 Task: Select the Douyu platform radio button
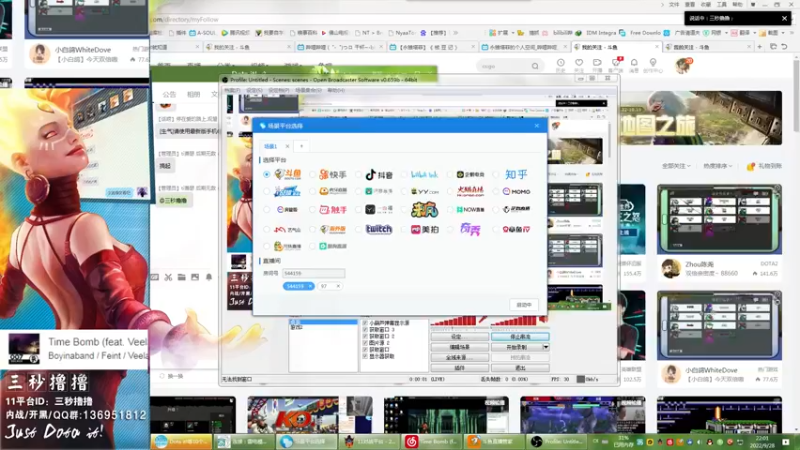click(266, 174)
